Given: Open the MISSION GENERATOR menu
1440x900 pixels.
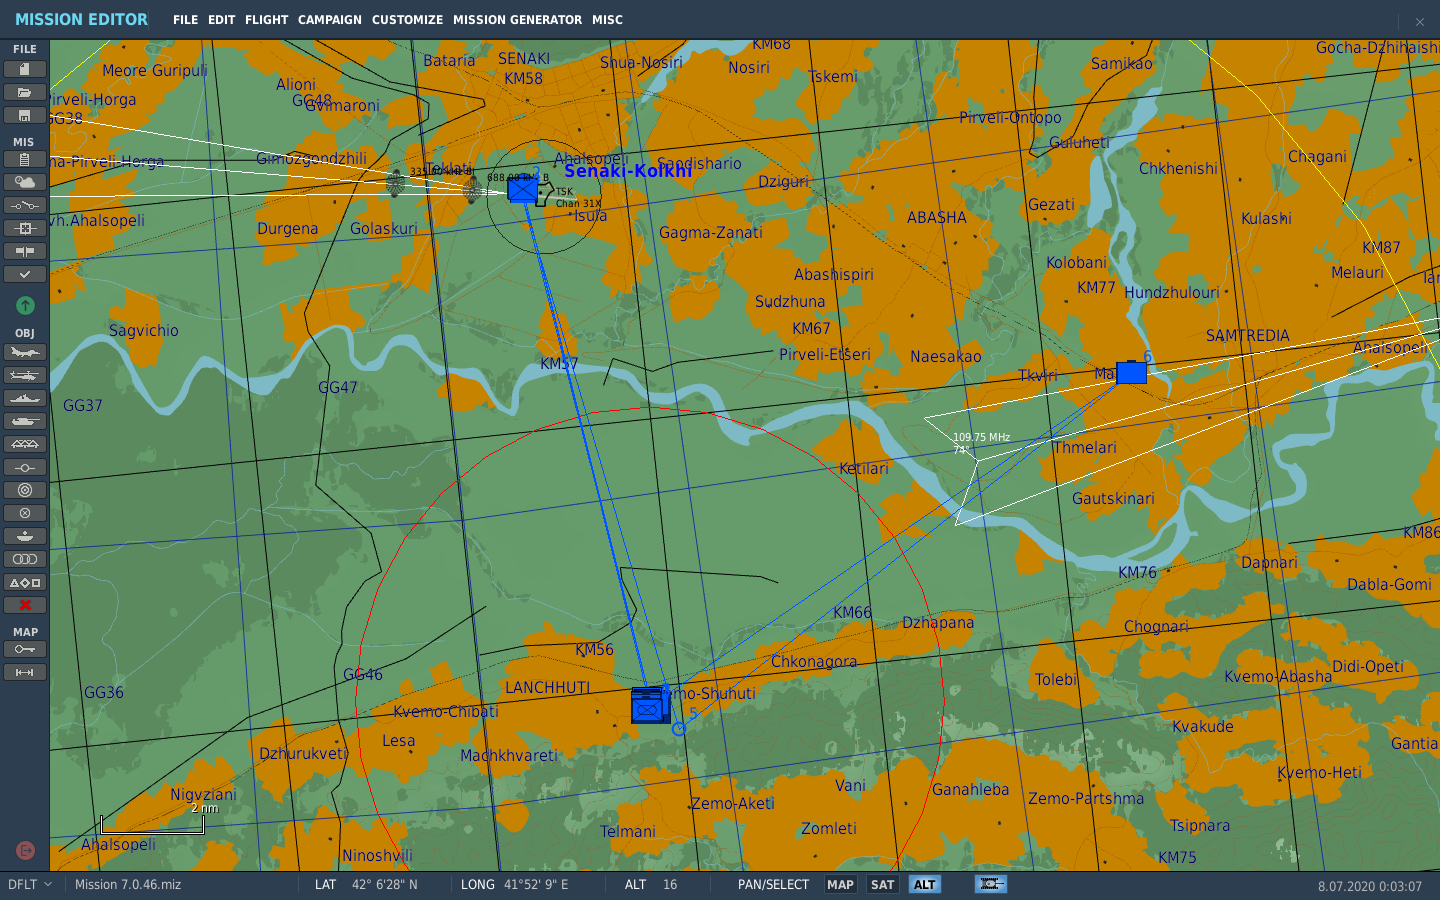Looking at the screenshot, I should (x=517, y=20).
